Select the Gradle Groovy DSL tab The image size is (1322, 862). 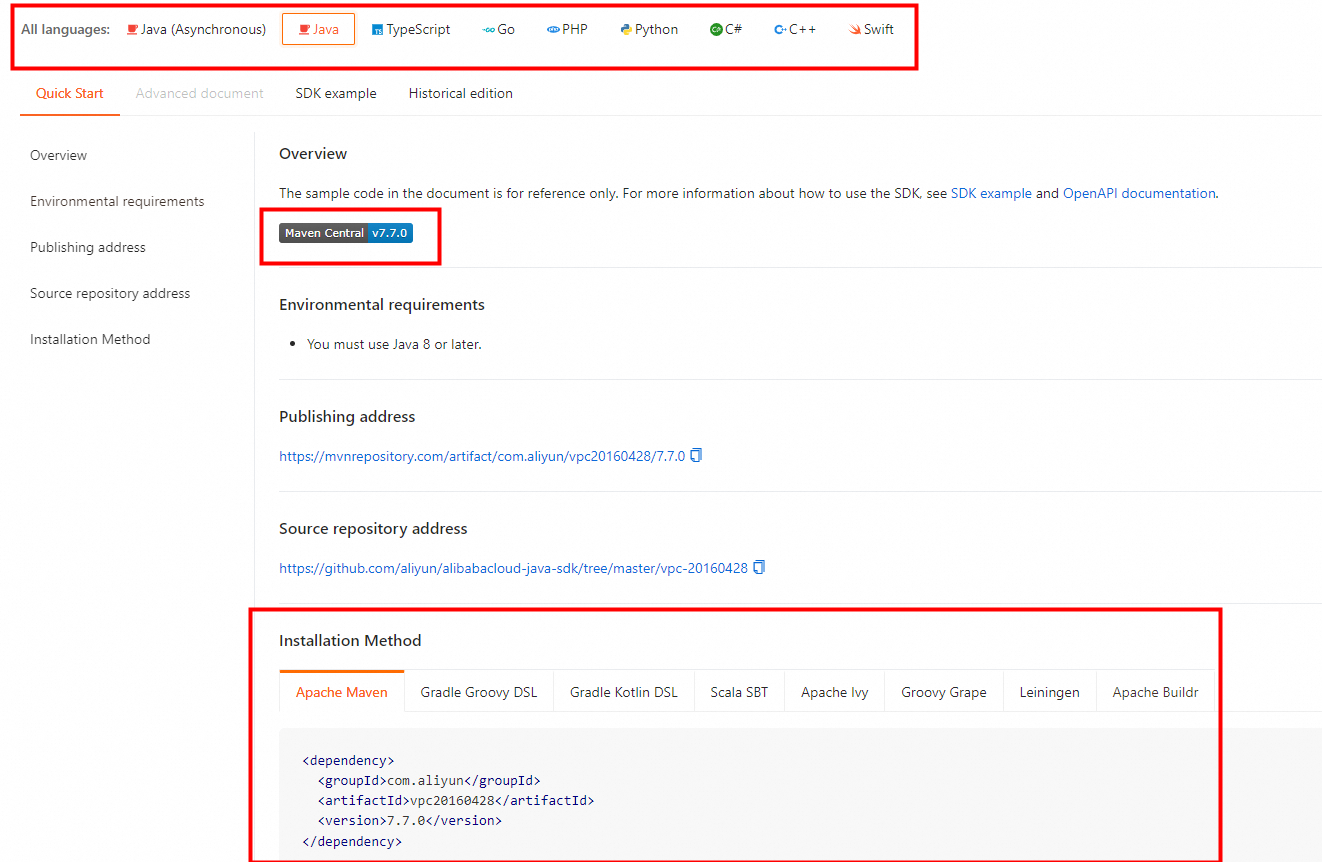pyautogui.click(x=479, y=692)
